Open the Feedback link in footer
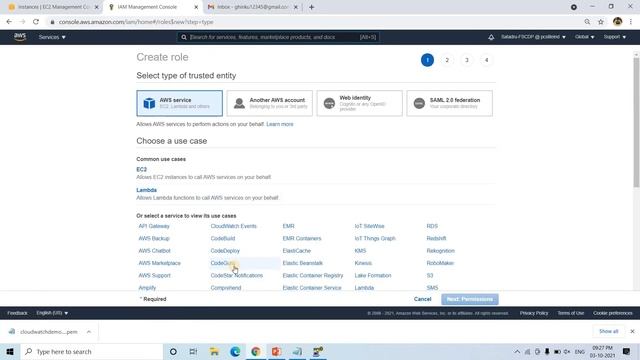The image size is (640, 360). pos(17,313)
